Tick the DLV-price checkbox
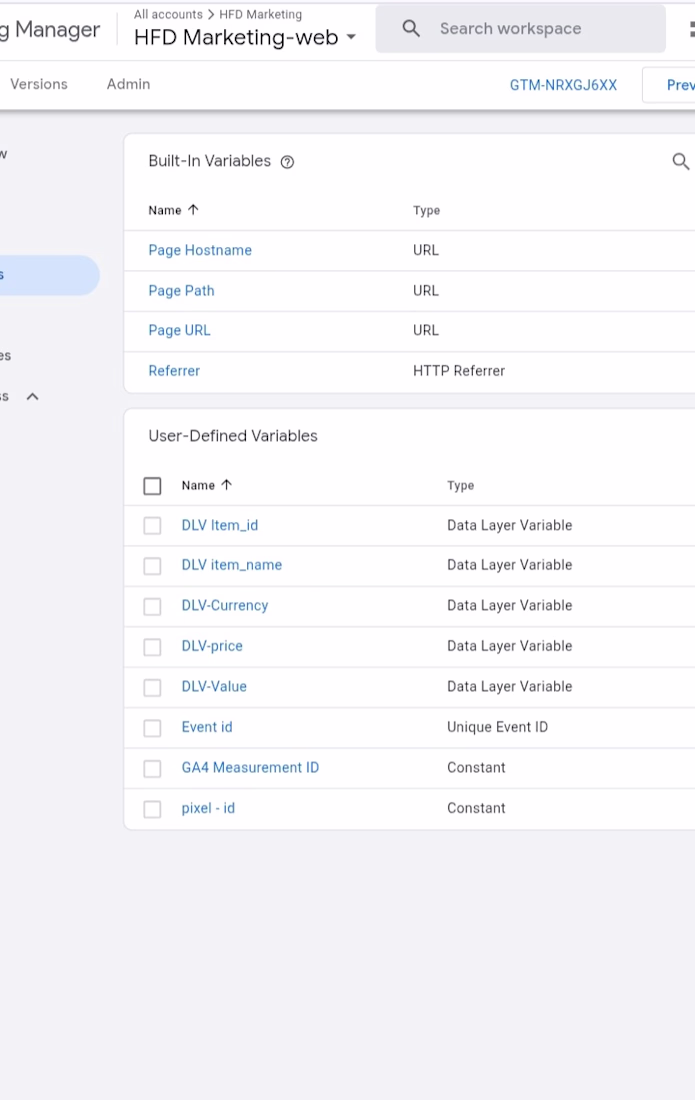This screenshot has height=1100, width=695. click(152, 647)
